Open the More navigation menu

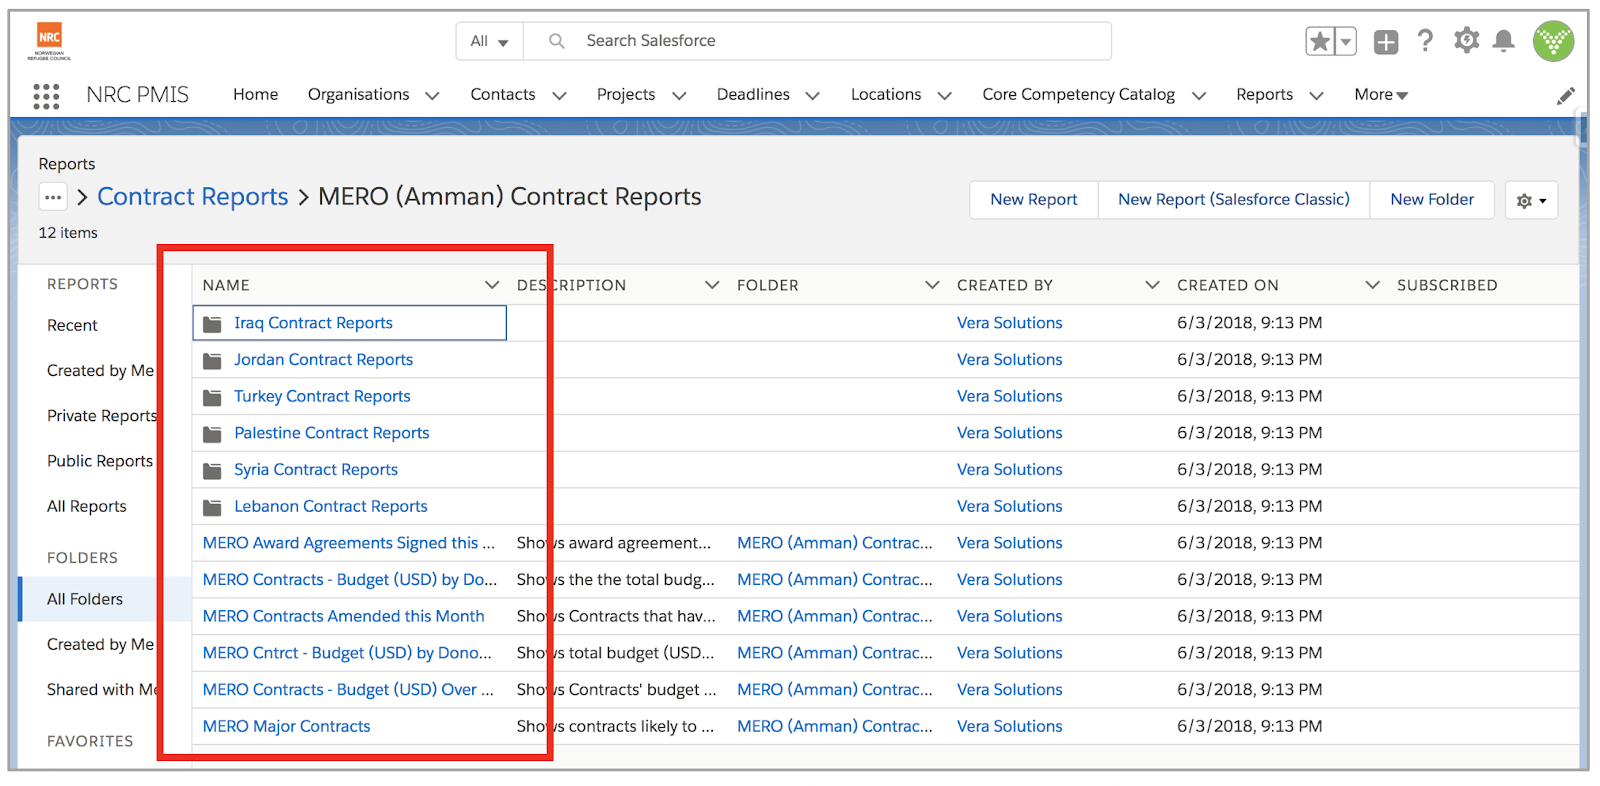click(x=1381, y=94)
